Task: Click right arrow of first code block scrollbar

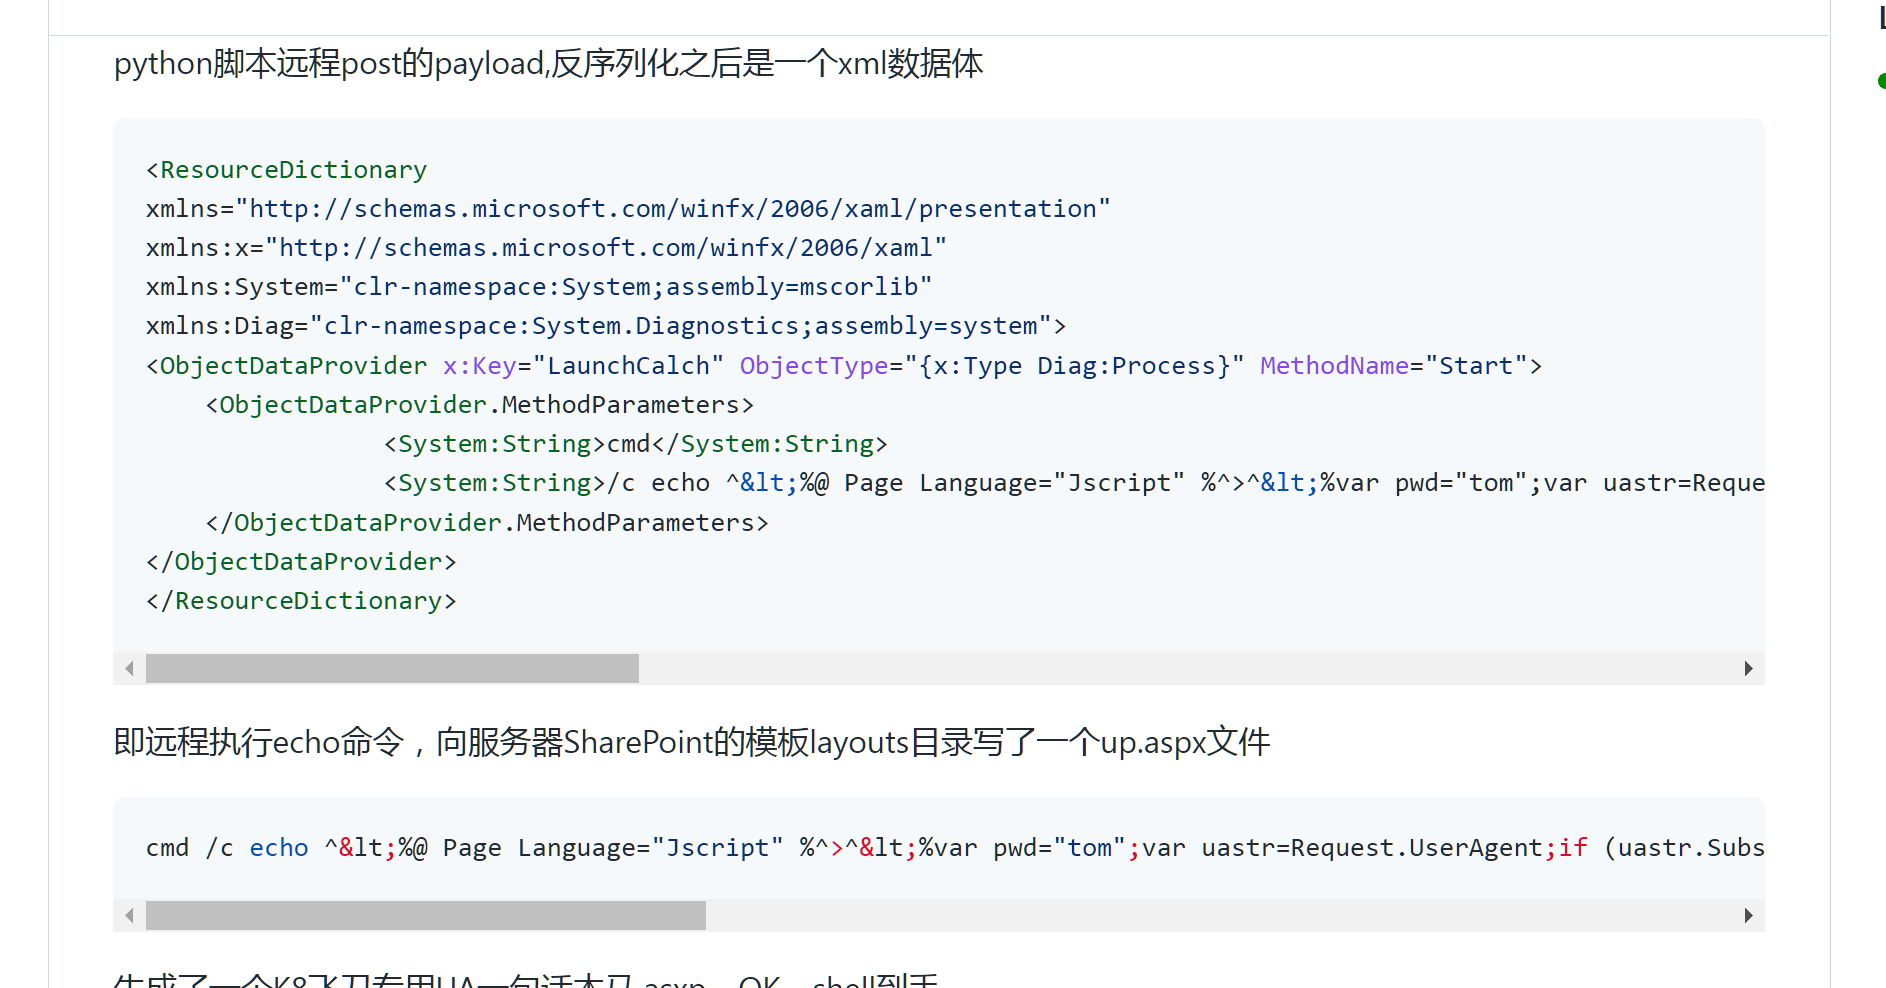Action: [x=1748, y=668]
